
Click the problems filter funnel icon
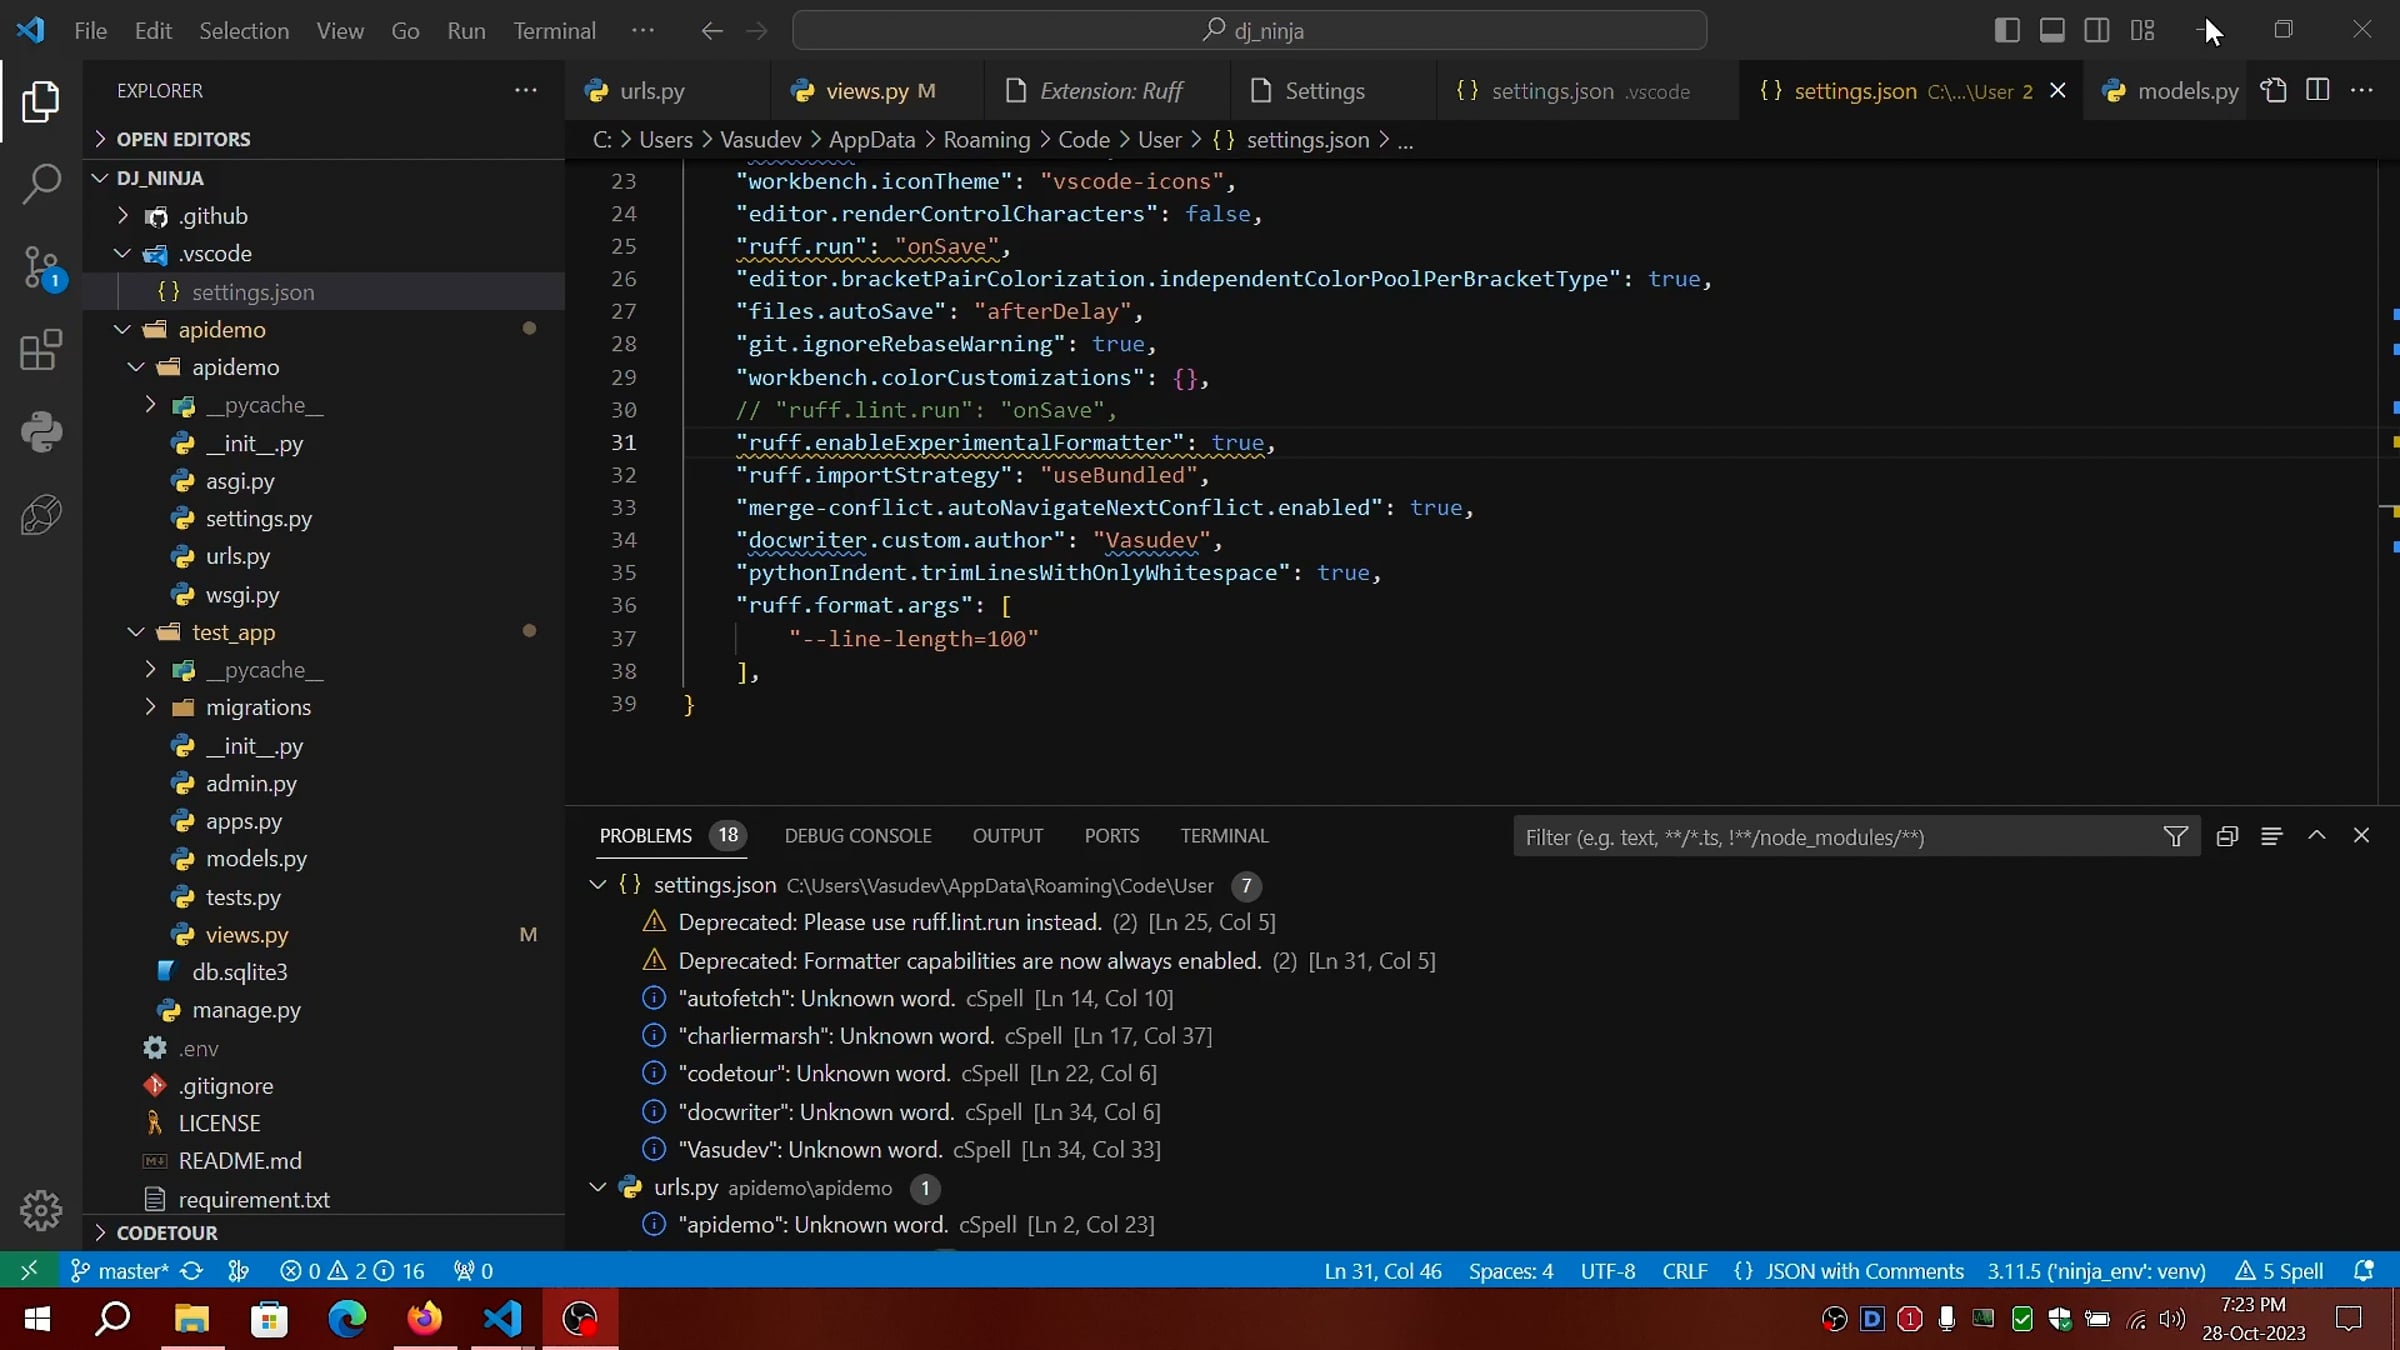pyautogui.click(x=2175, y=837)
